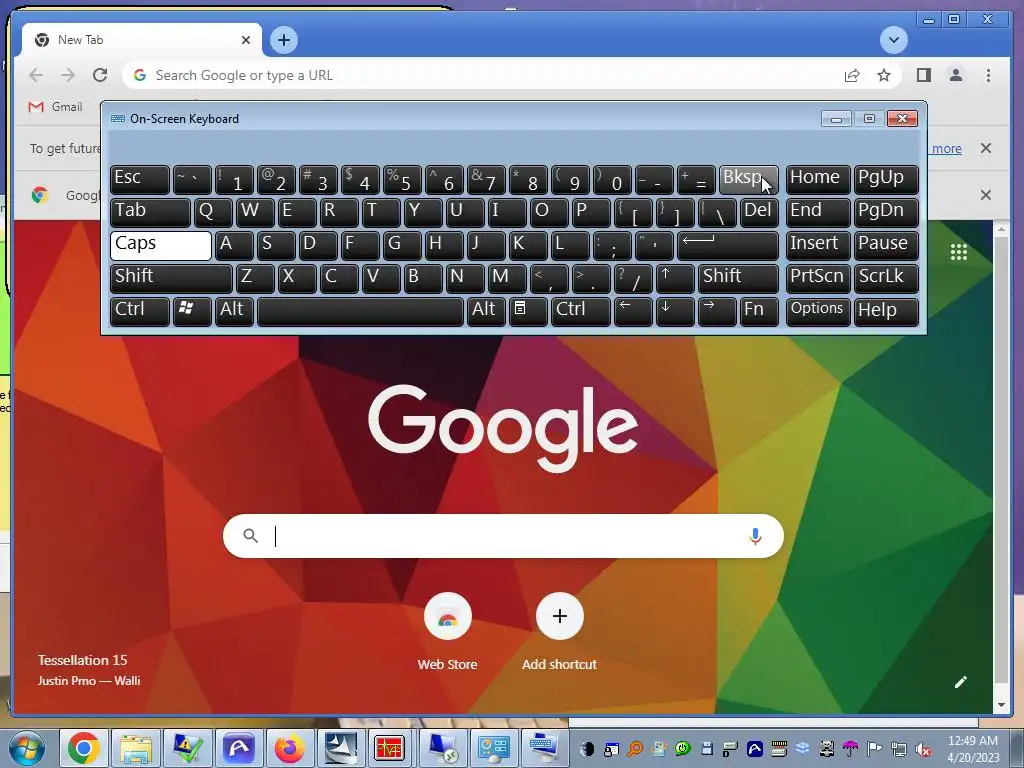Close the New Tab tab
The image size is (1024, 768).
[x=246, y=40]
